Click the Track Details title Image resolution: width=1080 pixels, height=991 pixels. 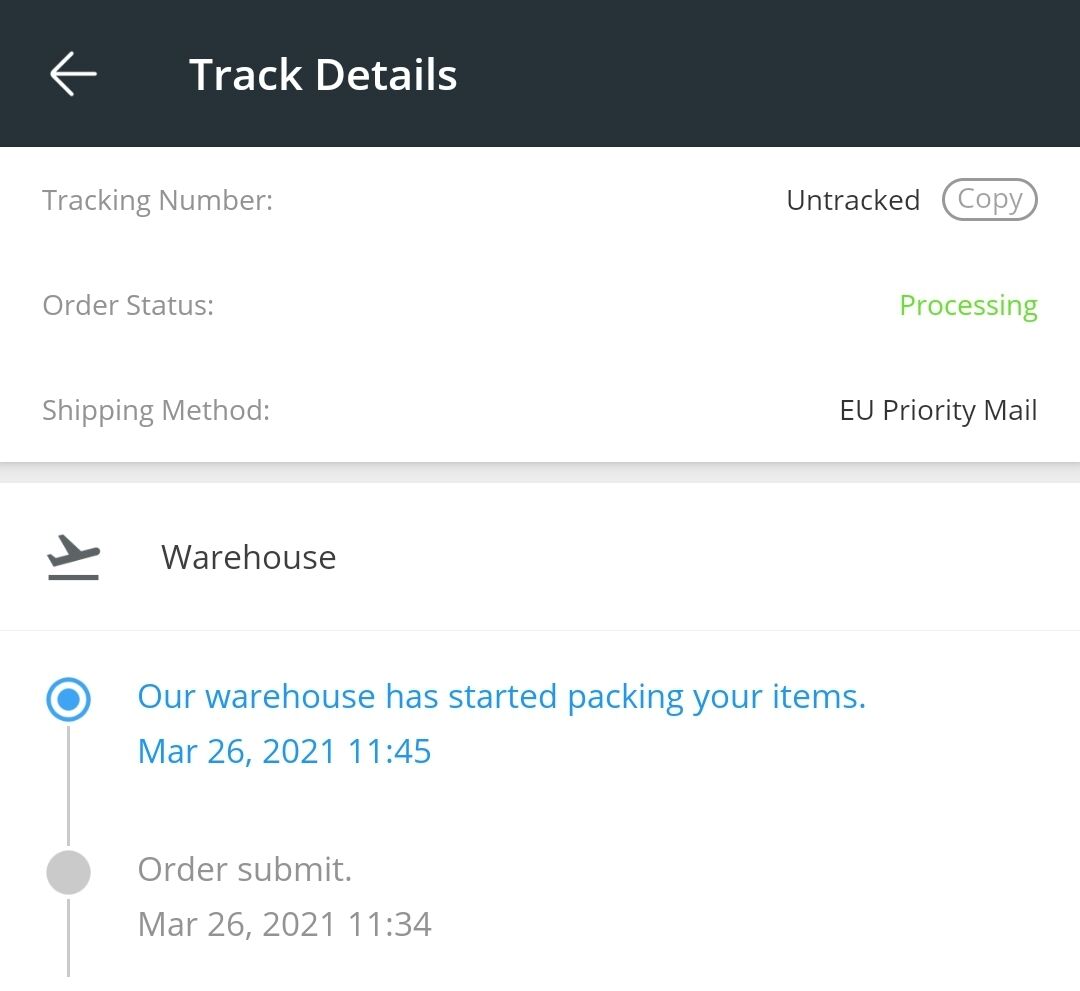tap(323, 74)
